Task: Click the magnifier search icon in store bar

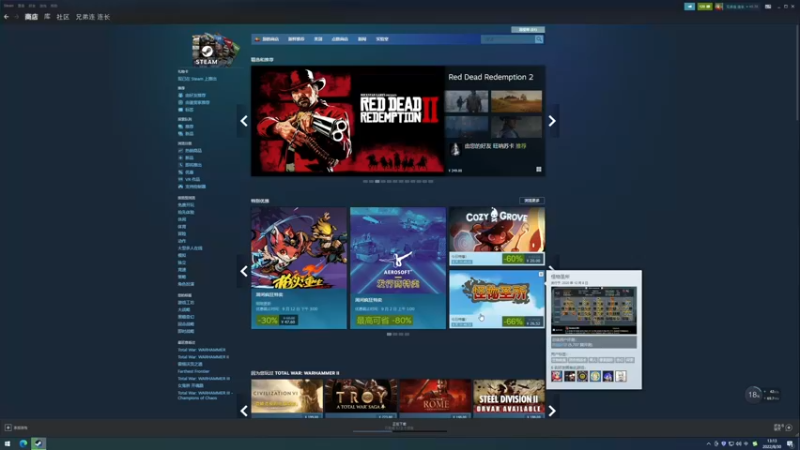Action: tap(539, 39)
